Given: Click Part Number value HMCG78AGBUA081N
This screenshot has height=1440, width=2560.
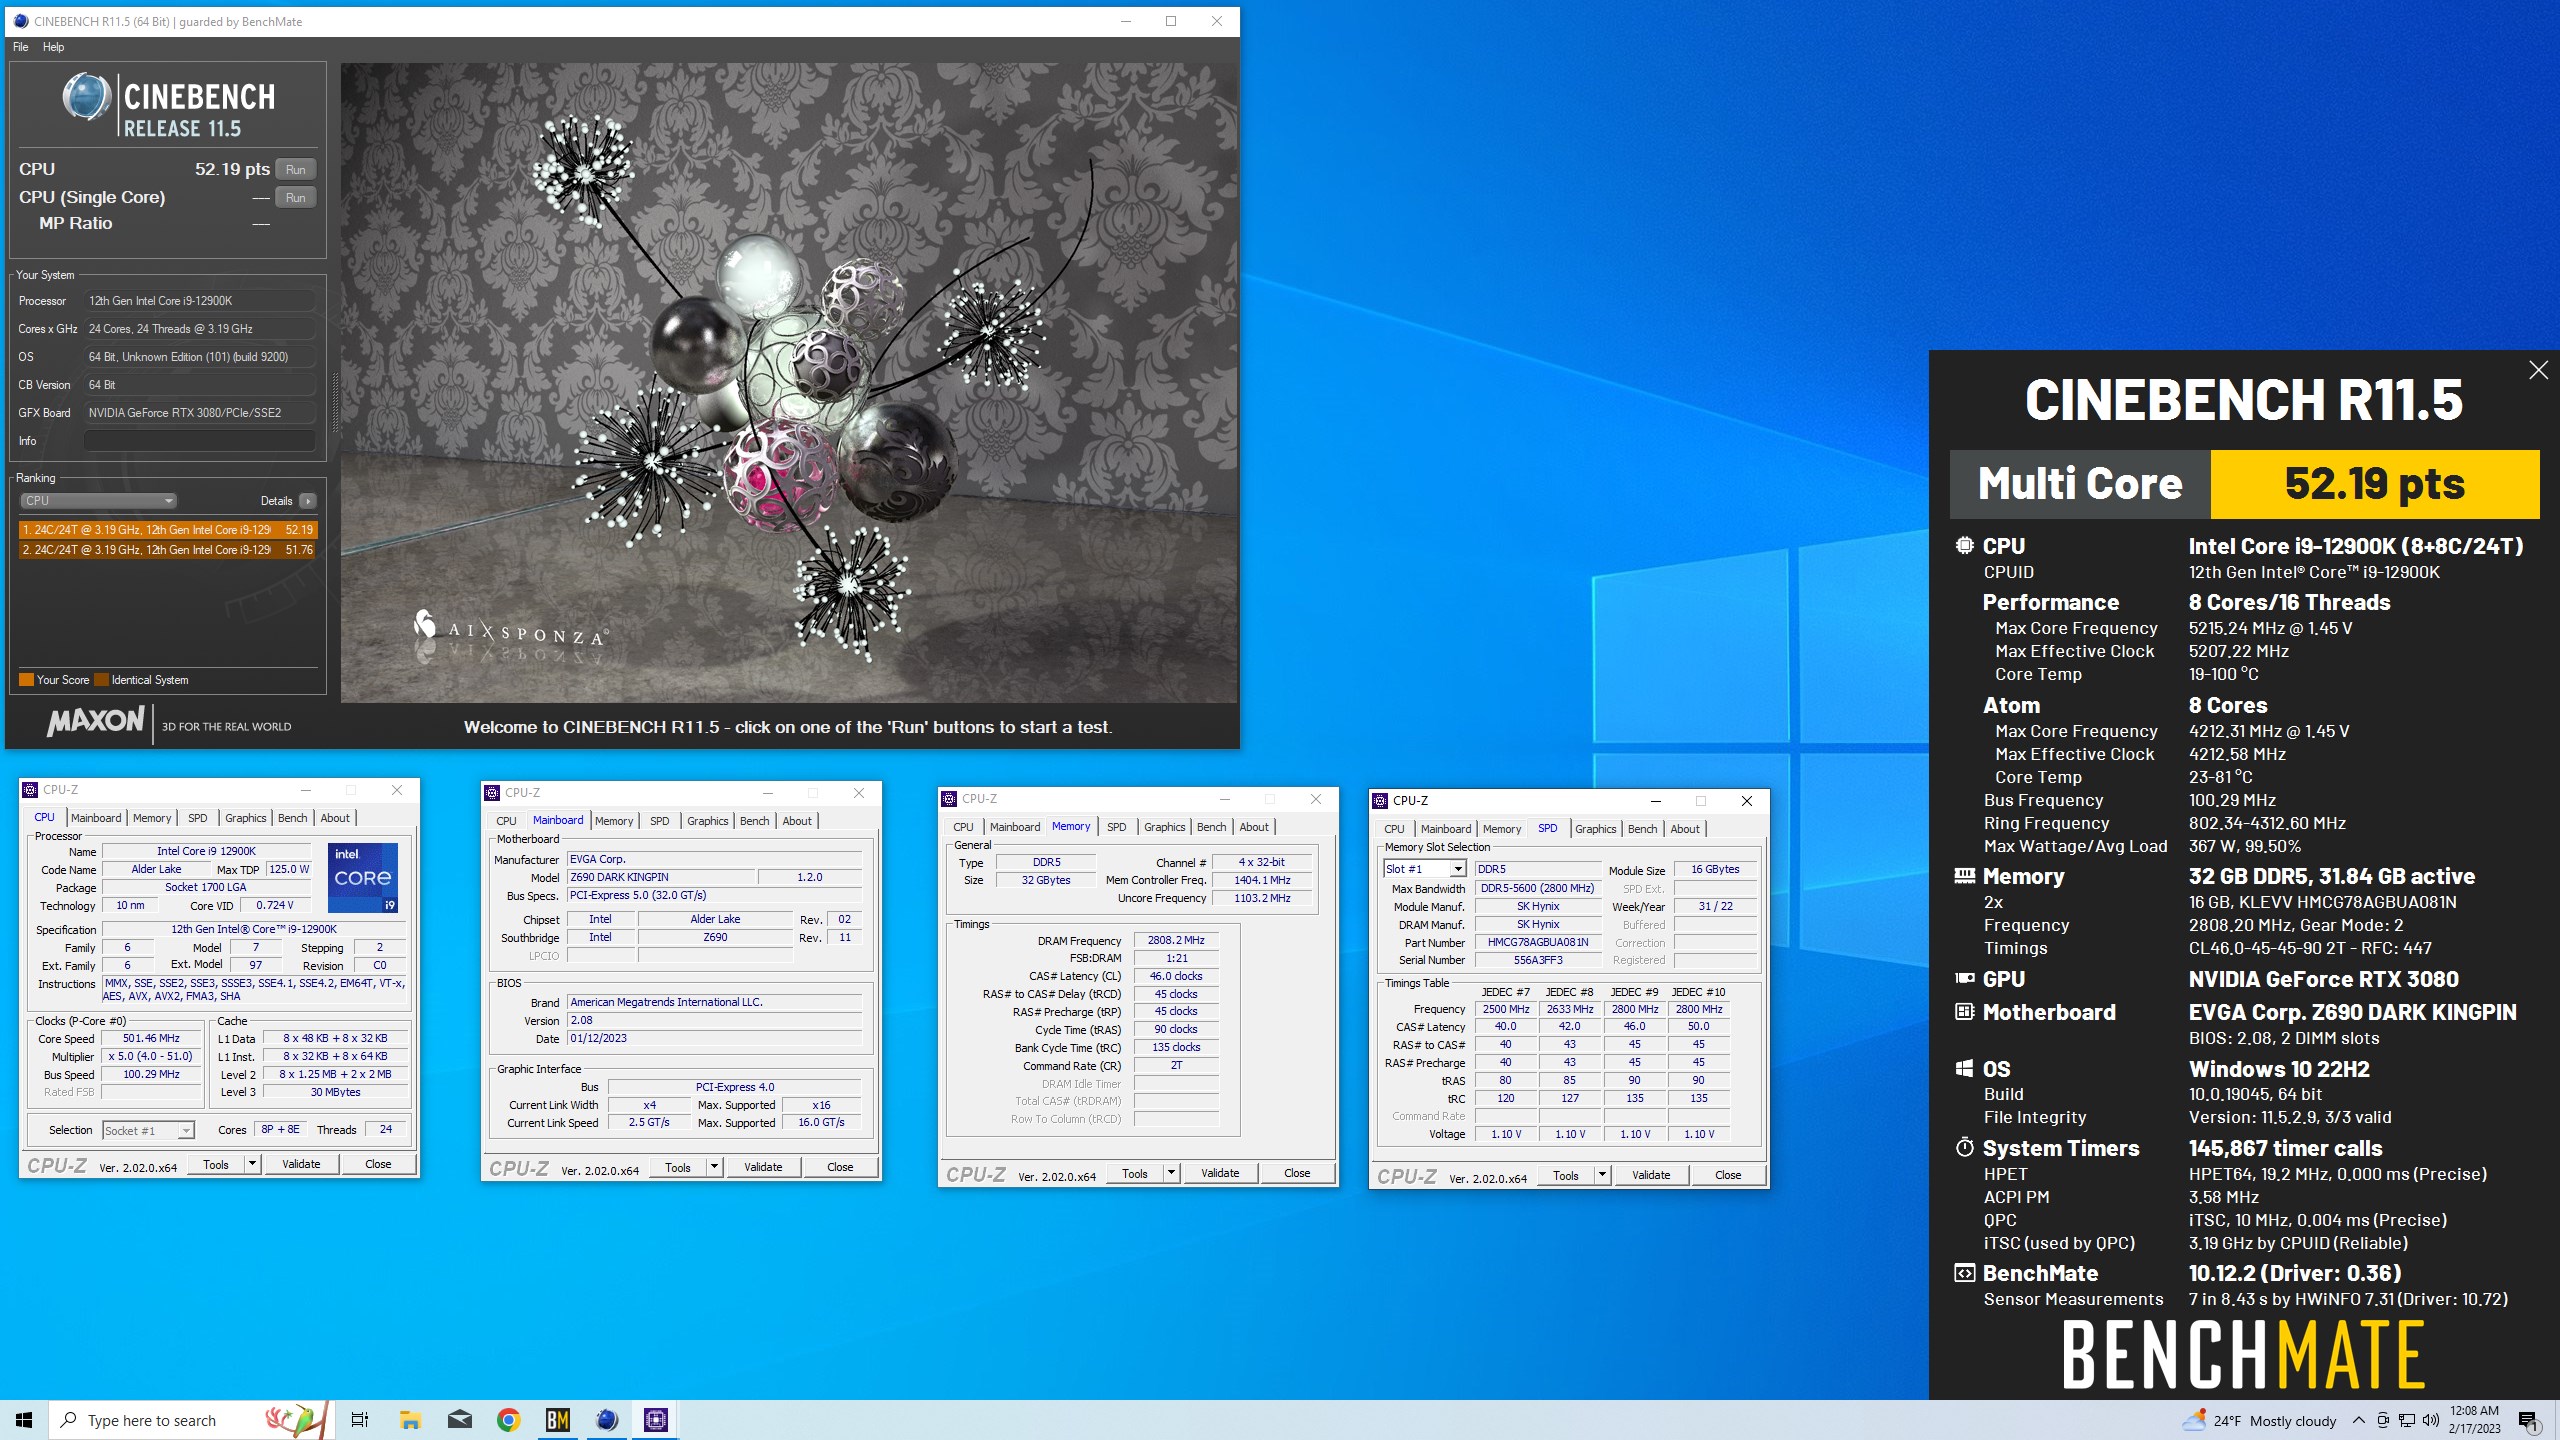Looking at the screenshot, I should (x=1537, y=943).
